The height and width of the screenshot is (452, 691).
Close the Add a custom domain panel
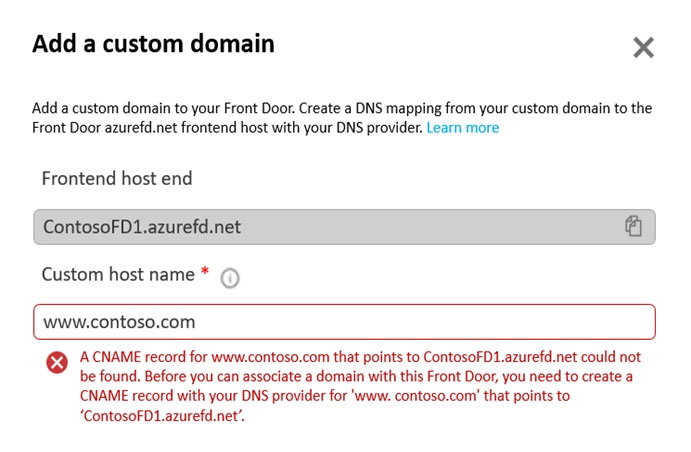(643, 48)
